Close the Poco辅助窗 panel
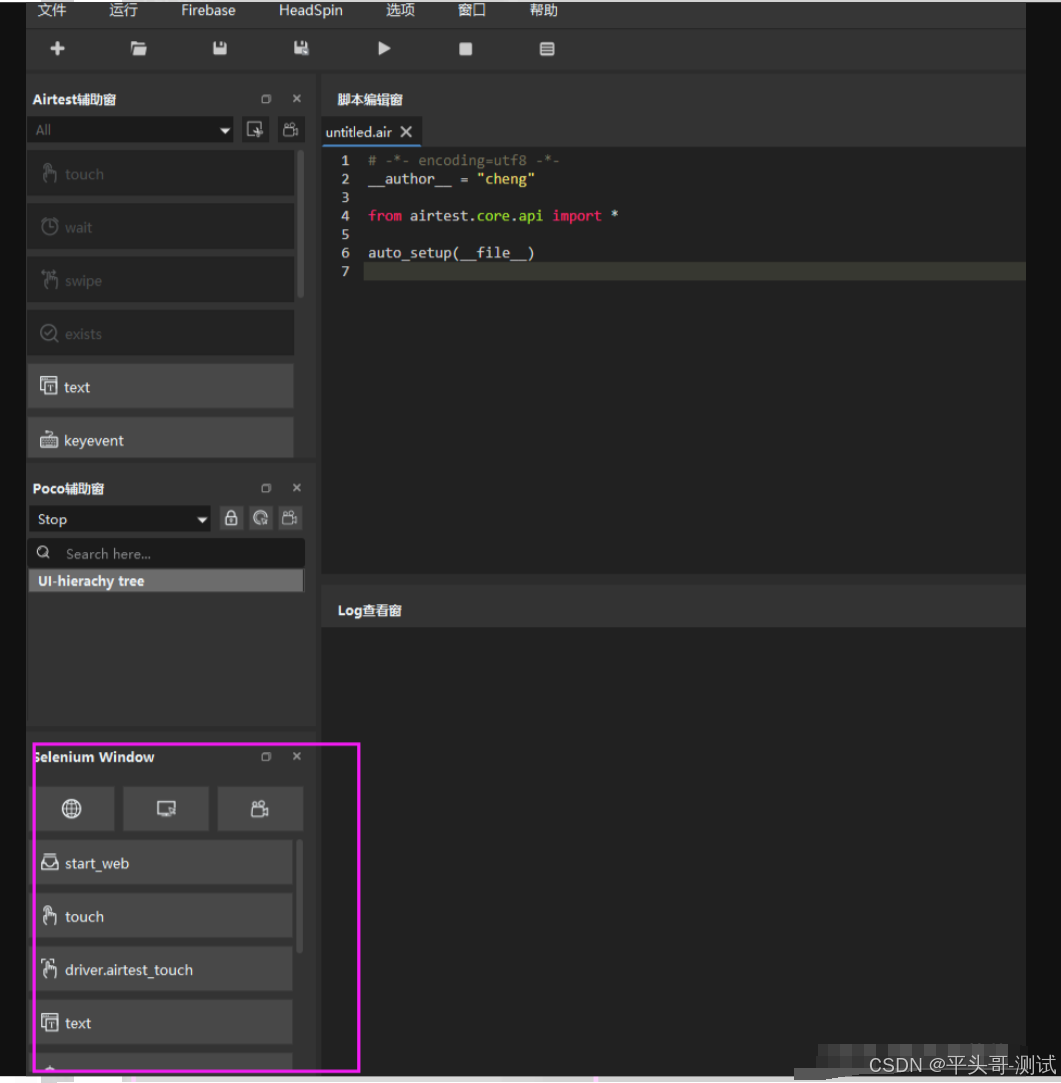Screen dimensions: 1061x1083 click(297, 488)
